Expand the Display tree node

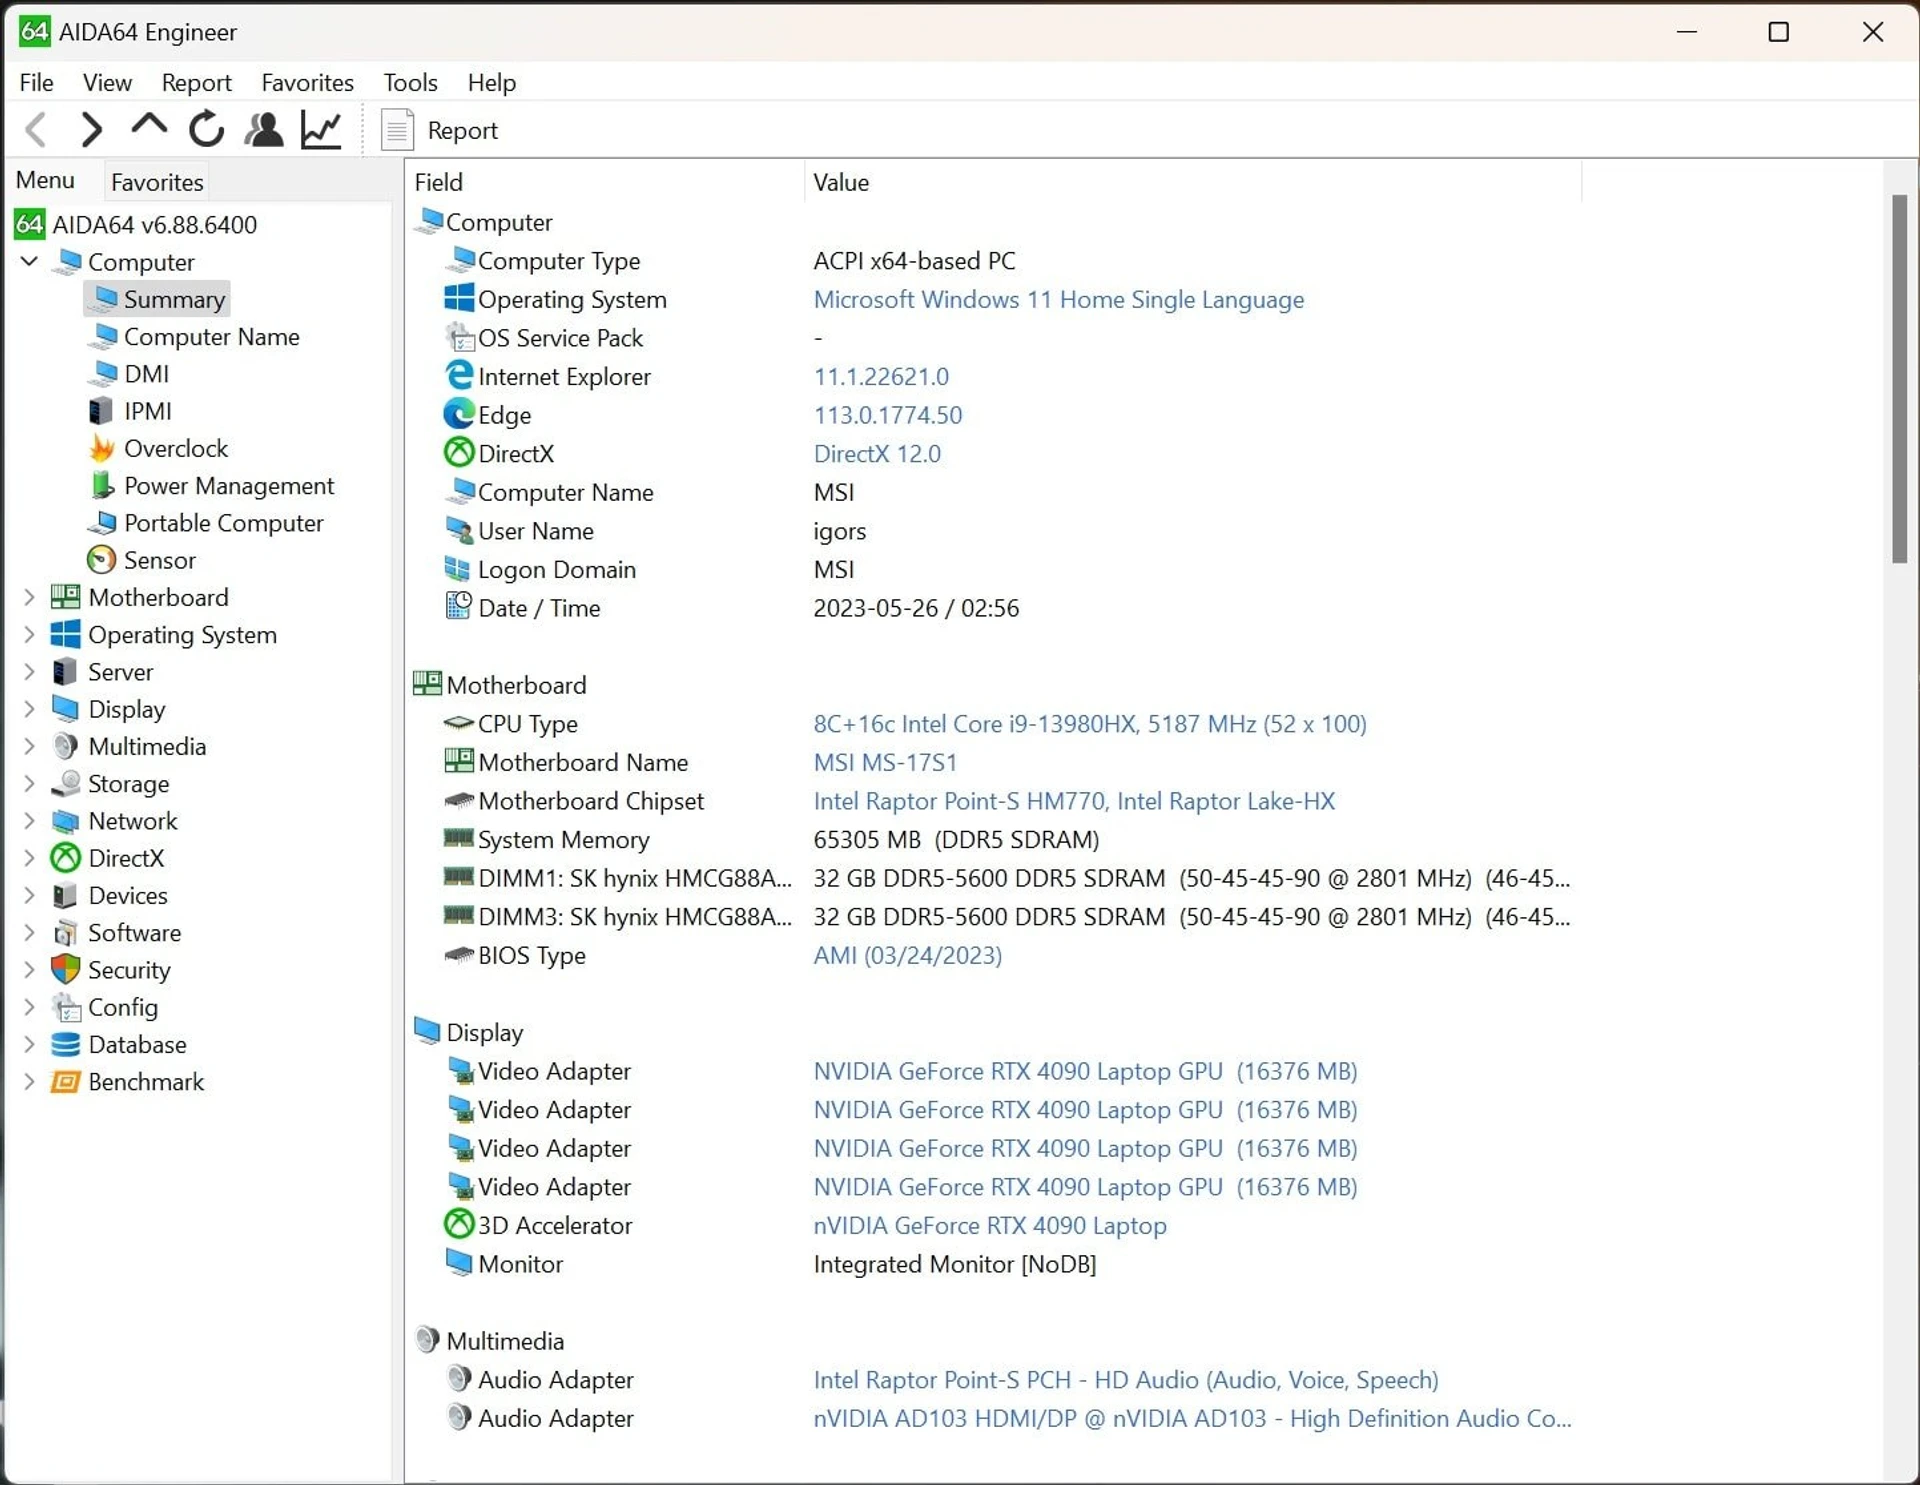pyautogui.click(x=30, y=708)
